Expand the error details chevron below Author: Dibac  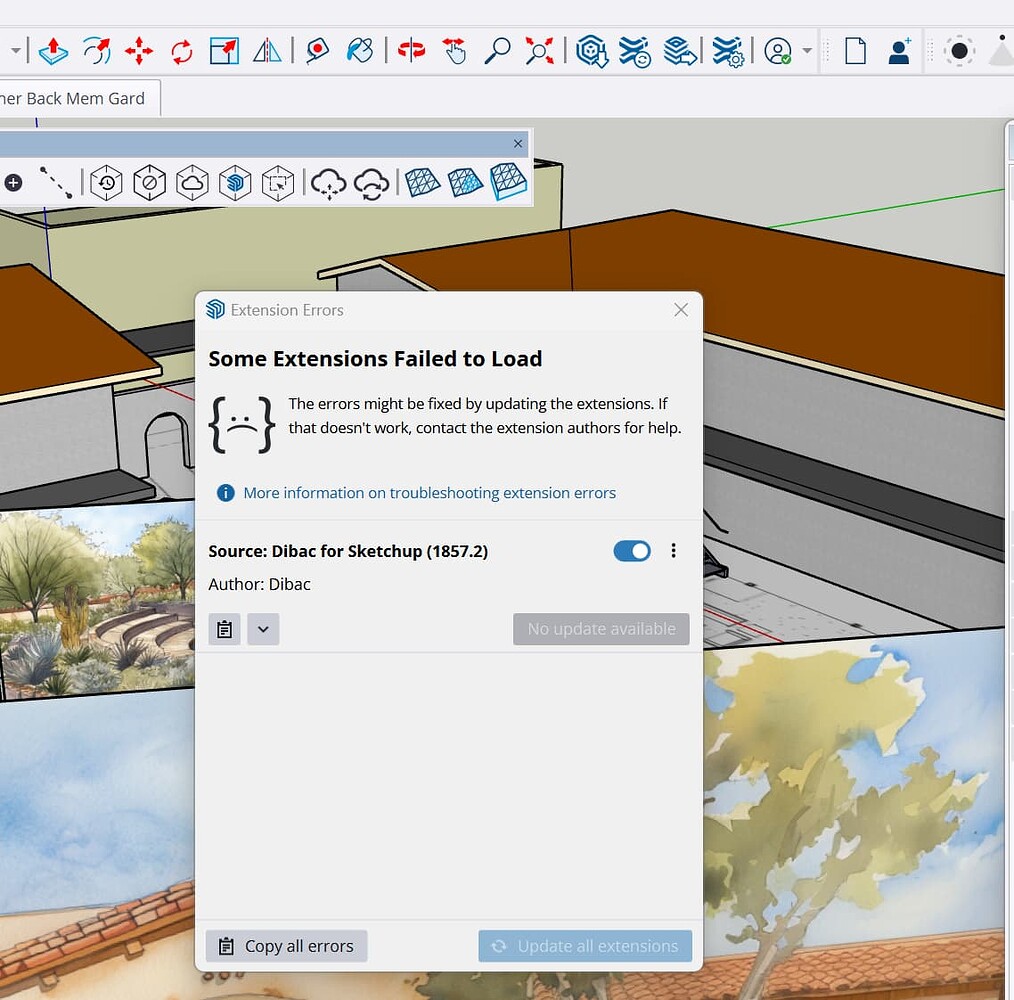click(262, 629)
